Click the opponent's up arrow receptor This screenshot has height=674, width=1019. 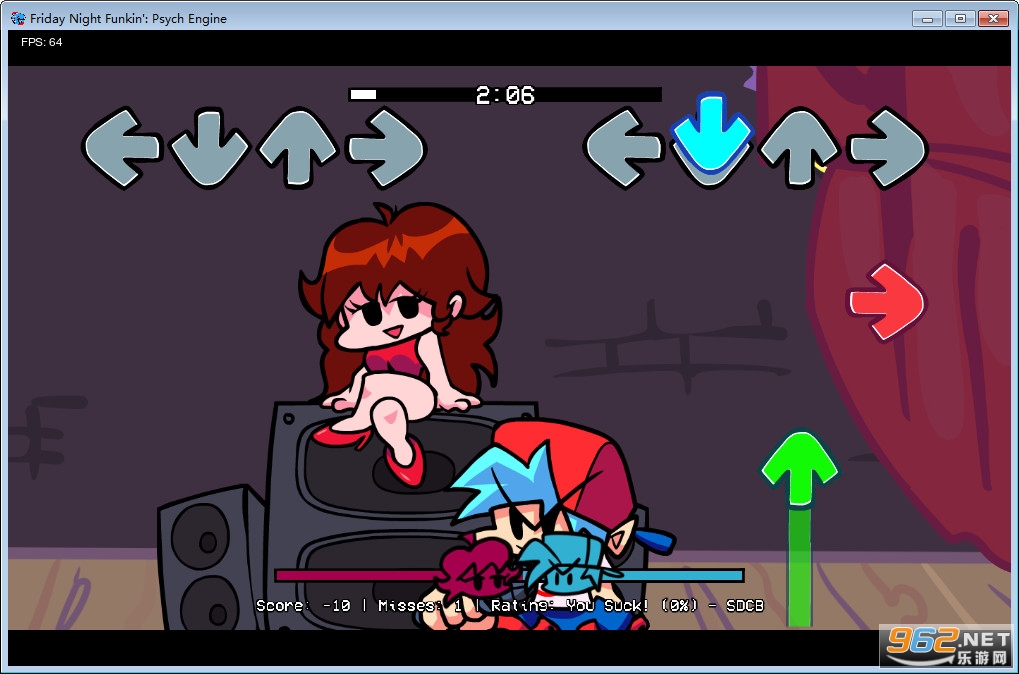[x=298, y=148]
